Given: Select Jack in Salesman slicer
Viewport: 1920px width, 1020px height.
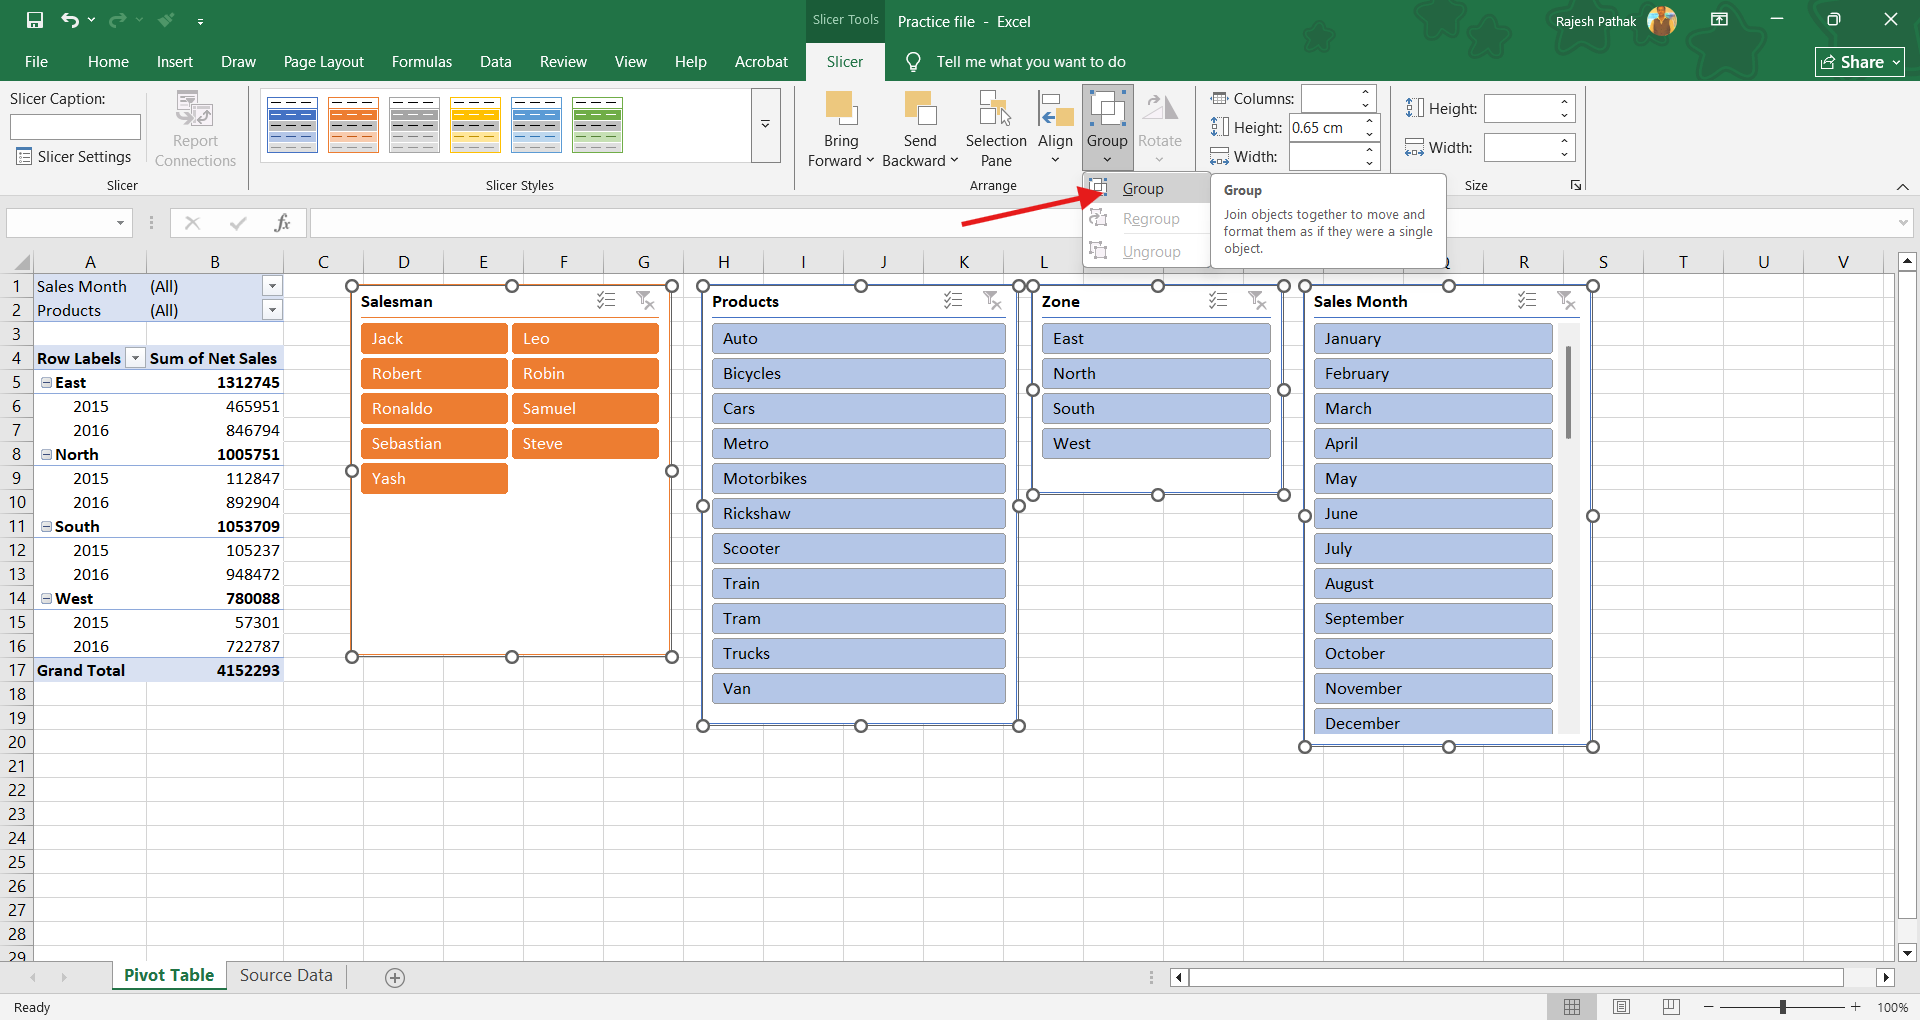Looking at the screenshot, I should click(x=434, y=339).
